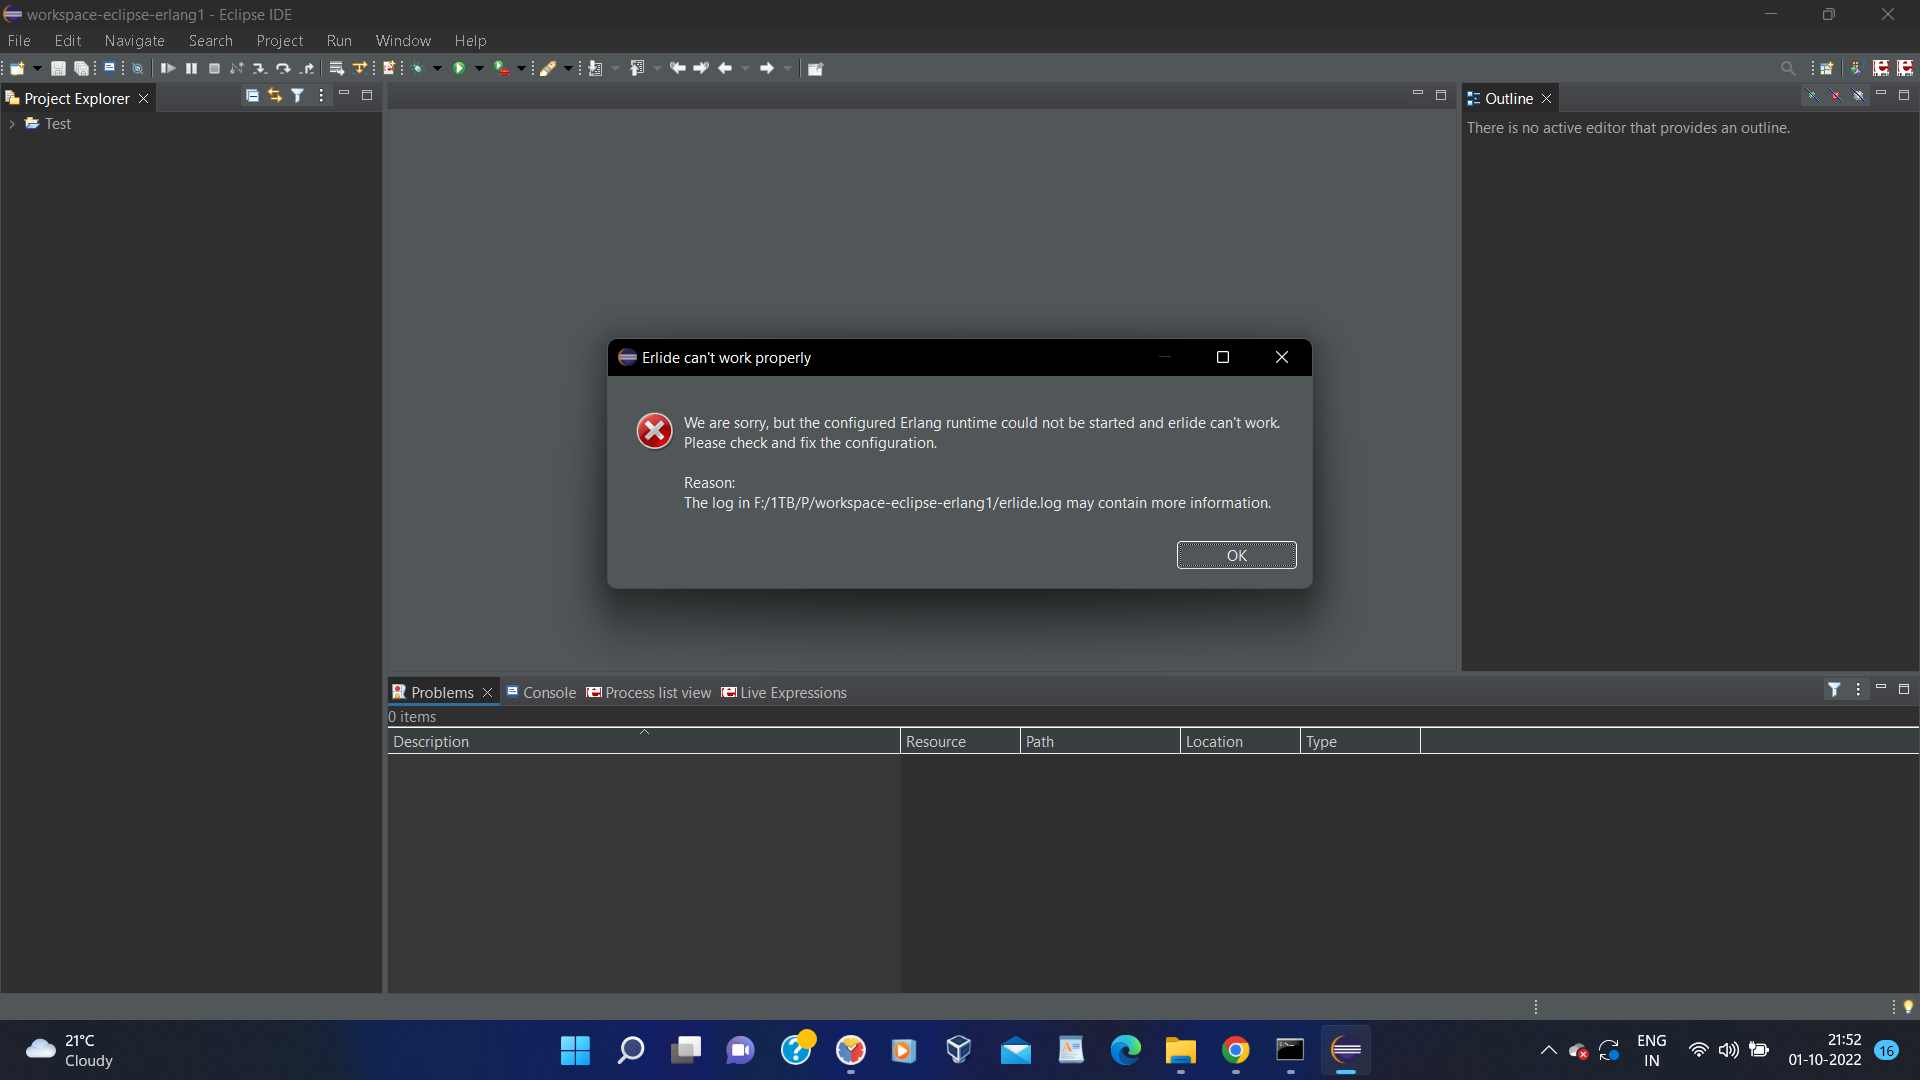Open Problems View Menu (three dots)

[1858, 689]
